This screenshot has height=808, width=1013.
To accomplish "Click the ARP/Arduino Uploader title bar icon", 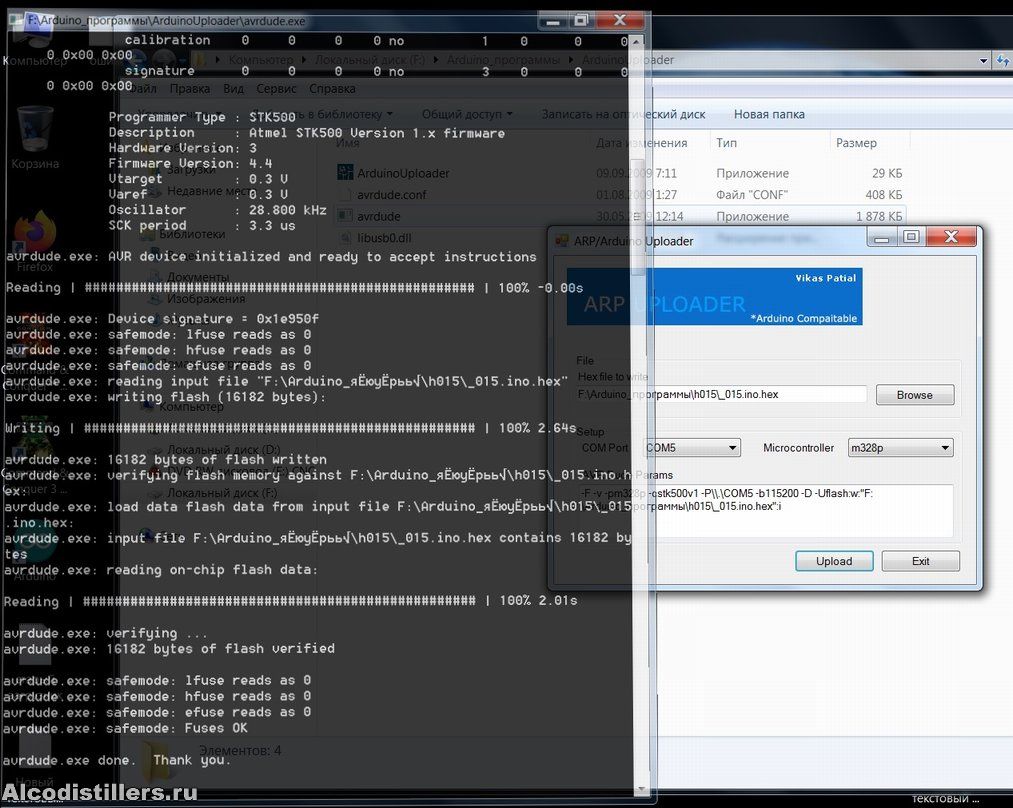I will (561, 241).
